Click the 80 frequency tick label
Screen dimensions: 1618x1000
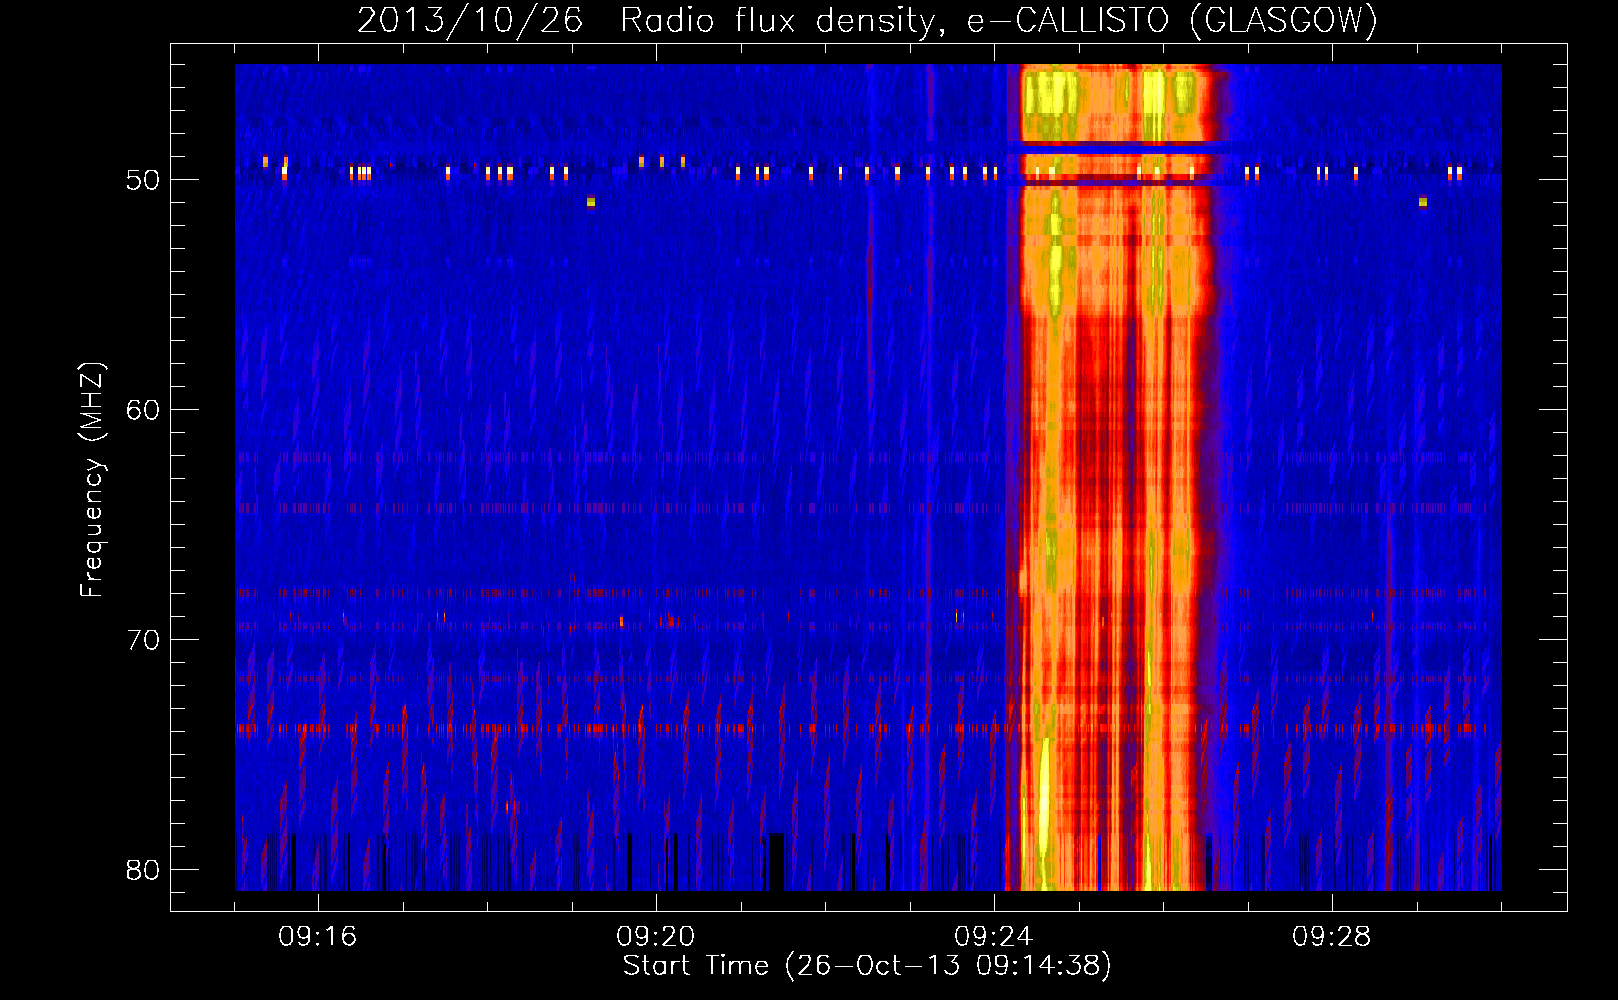pyautogui.click(x=143, y=870)
